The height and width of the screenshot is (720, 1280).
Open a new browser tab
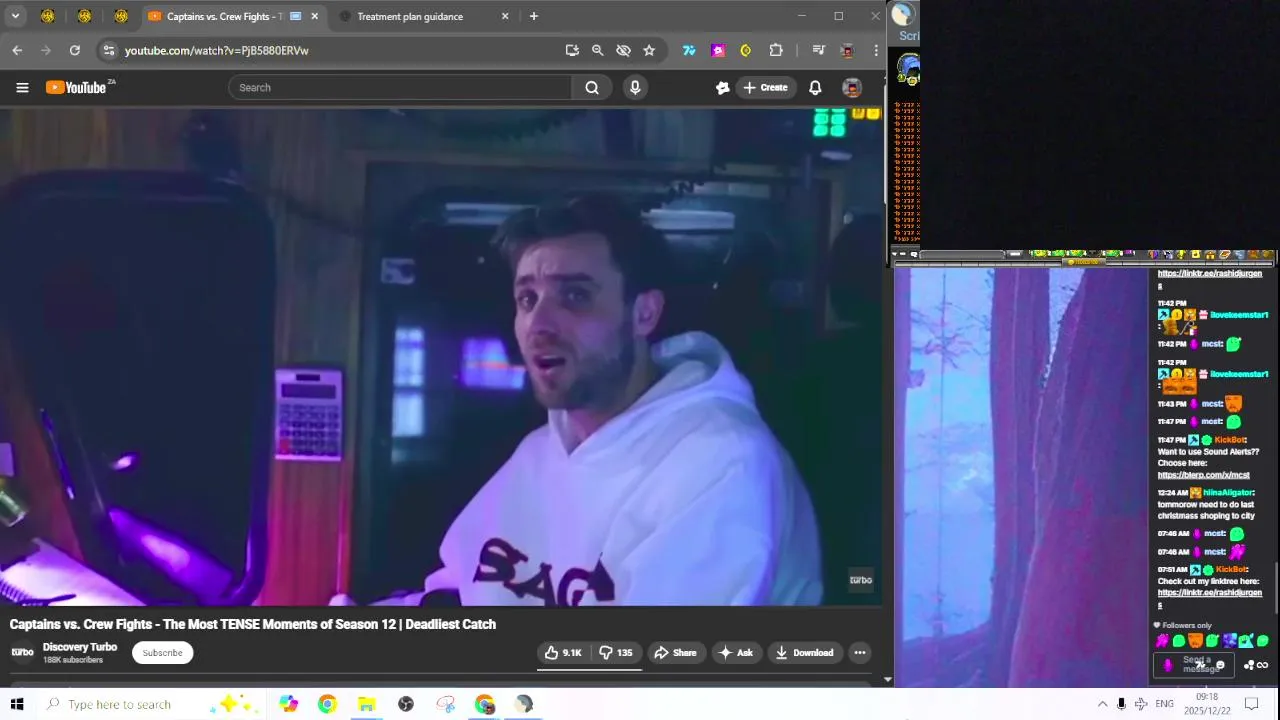(534, 16)
